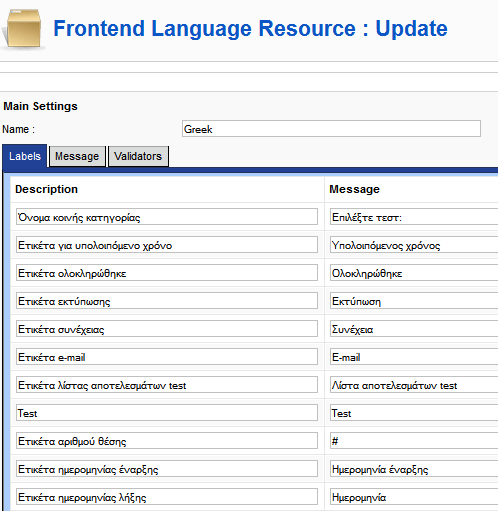The image size is (498, 511).
Task: Click the Επιλέξτε τεστ: message field
Action: coord(414,217)
